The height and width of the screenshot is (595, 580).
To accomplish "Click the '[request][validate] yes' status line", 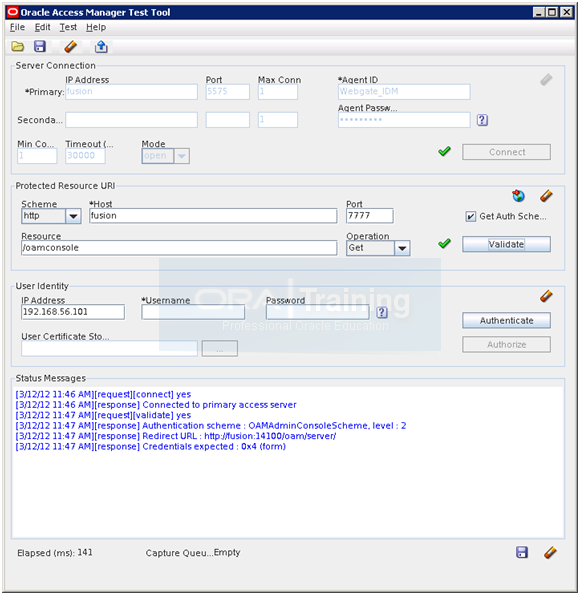I will (103, 415).
